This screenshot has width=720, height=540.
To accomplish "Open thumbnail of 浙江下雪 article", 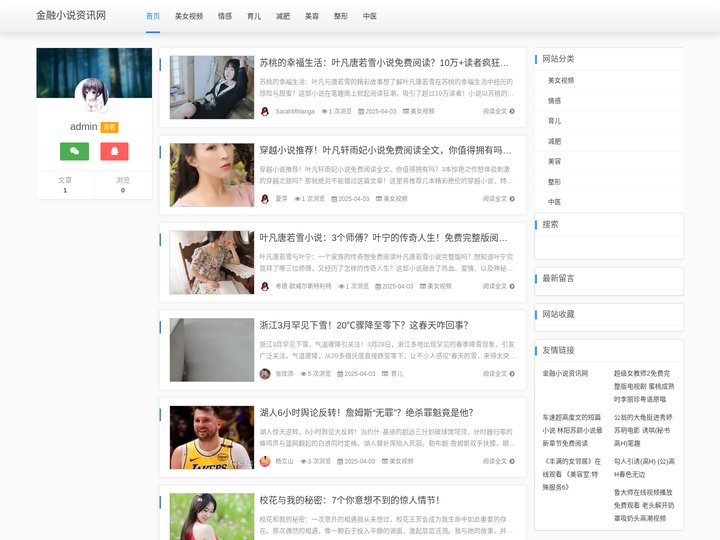I will tap(212, 350).
